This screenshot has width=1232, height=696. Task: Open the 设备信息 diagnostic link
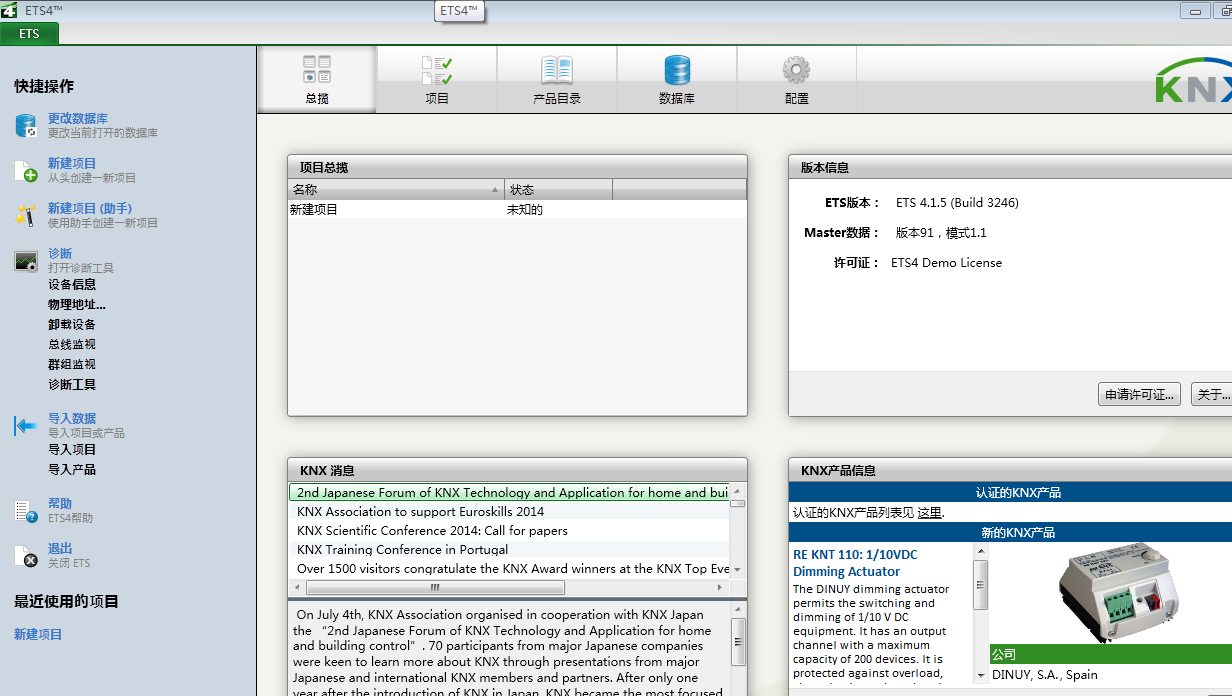[x=72, y=284]
